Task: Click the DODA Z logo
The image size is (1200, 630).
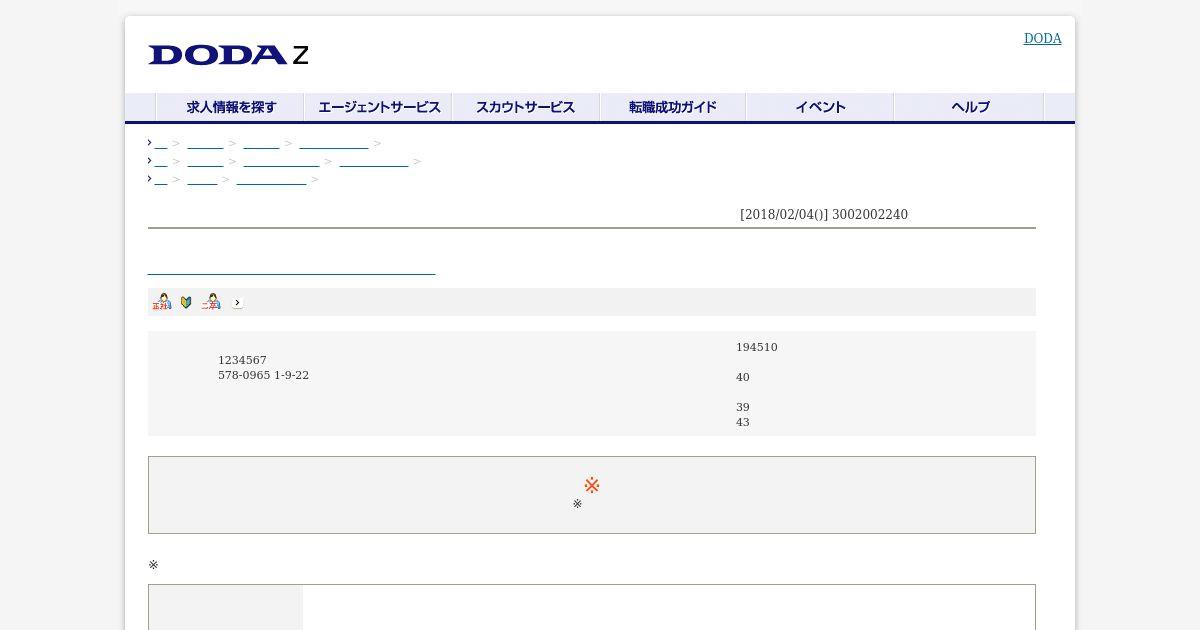Action: (228, 55)
